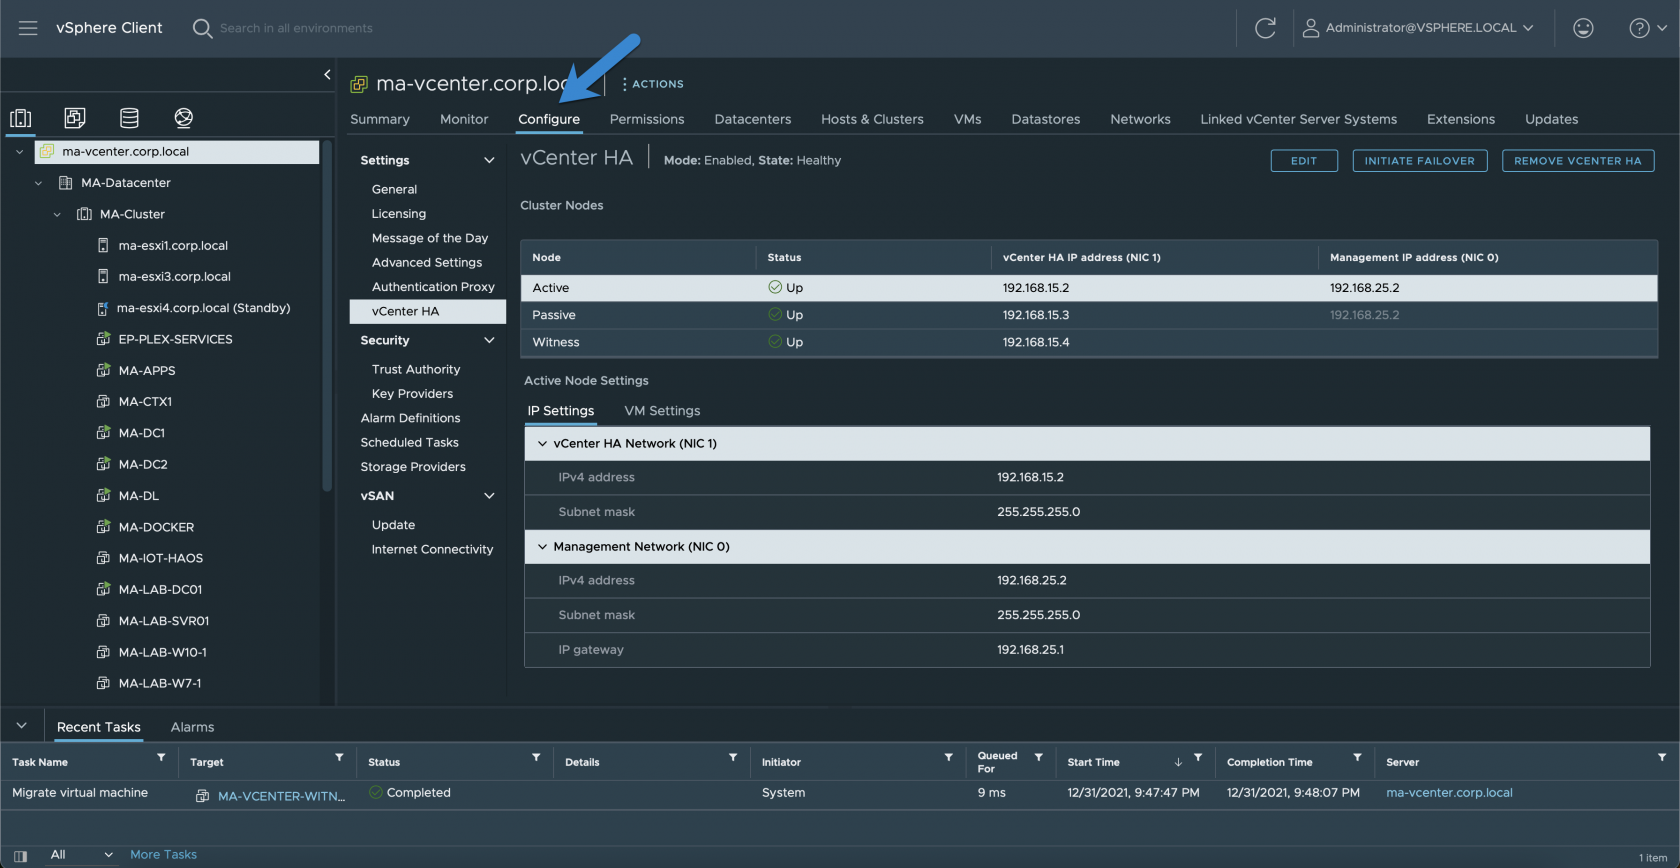Image resolution: width=1680 pixels, height=868 pixels.
Task: Open the Permissions tab
Action: [x=647, y=119]
